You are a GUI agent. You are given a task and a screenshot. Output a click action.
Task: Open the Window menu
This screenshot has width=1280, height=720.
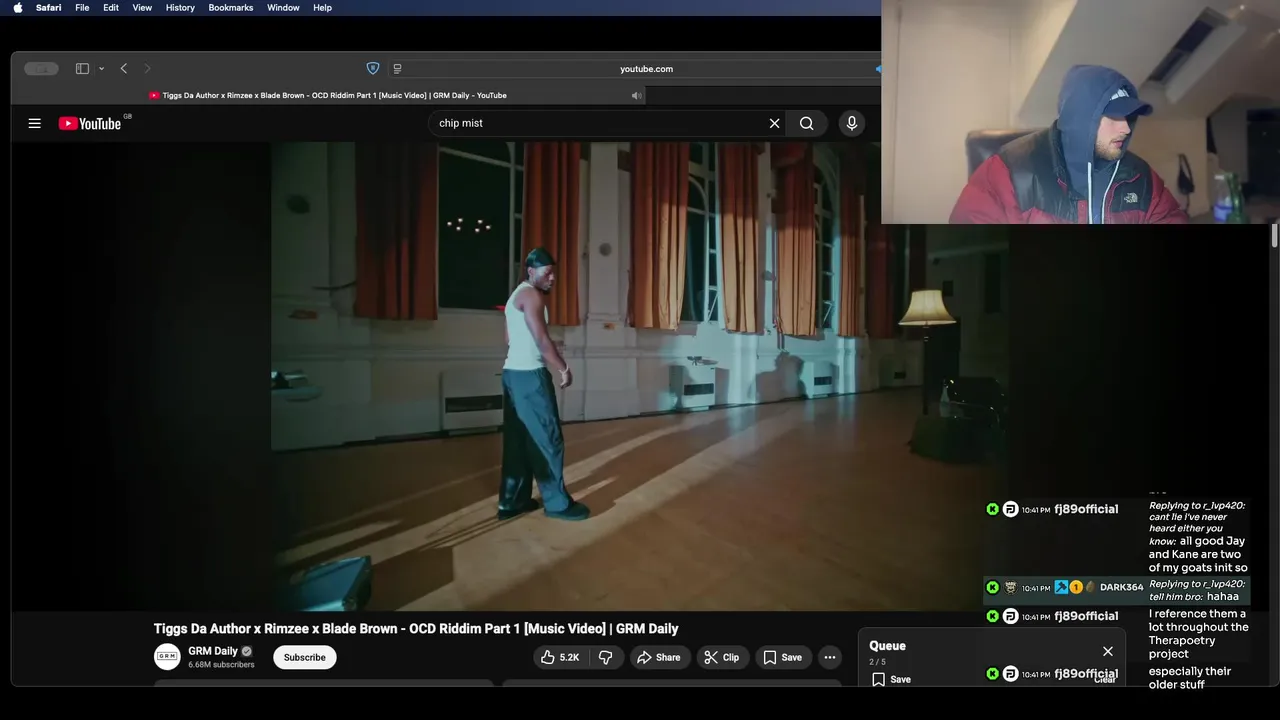coord(283,7)
